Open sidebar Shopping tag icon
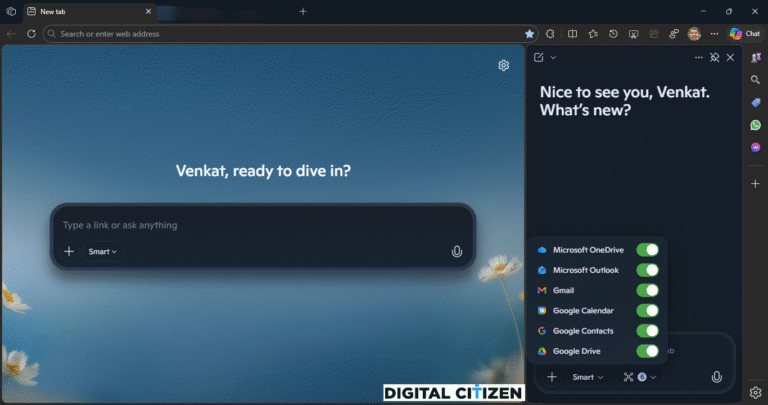768x405 pixels. click(x=756, y=102)
